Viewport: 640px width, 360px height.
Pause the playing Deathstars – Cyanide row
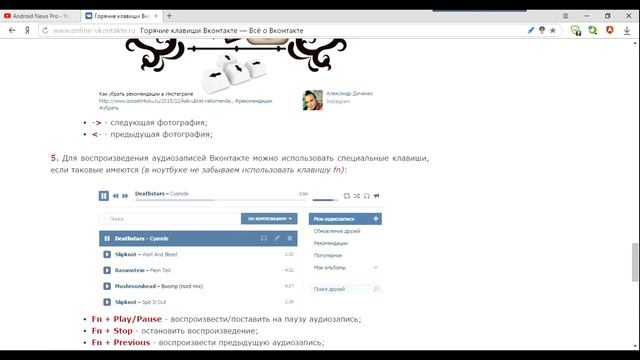tap(107, 238)
